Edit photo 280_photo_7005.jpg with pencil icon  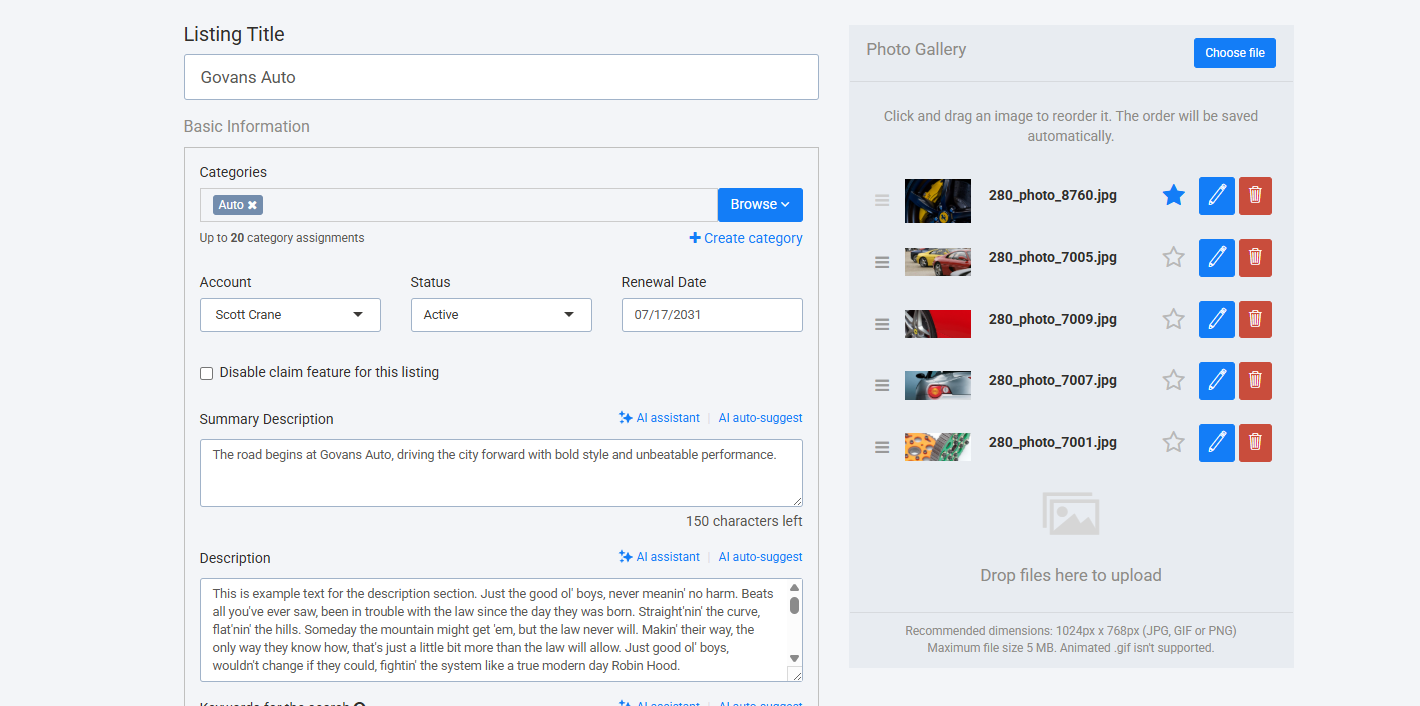pos(1217,258)
